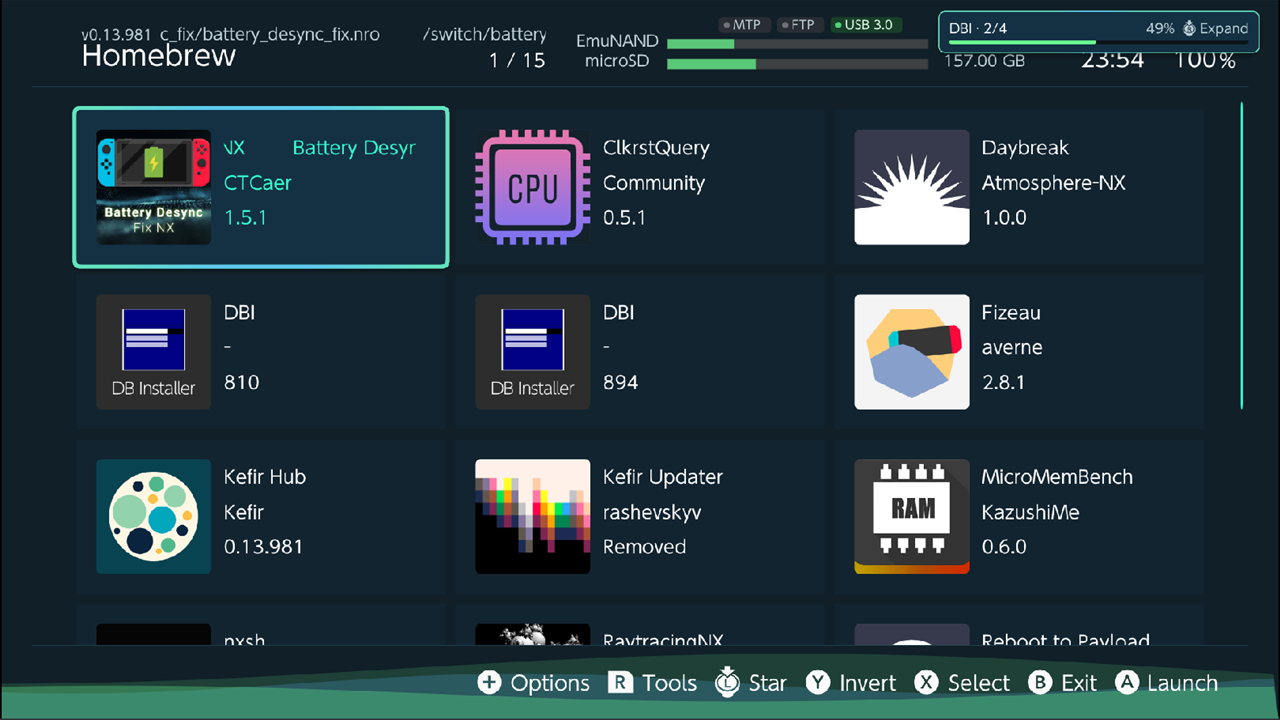Click the Atmosphere-NX author name
Image resolution: width=1280 pixels, height=720 pixels.
point(1054,183)
